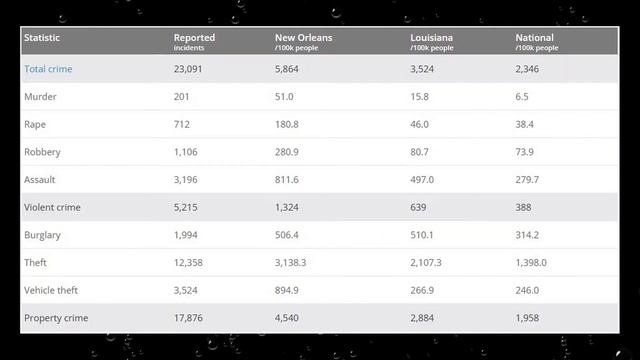
Task: Select the Assault row label
Action: pos(39,180)
